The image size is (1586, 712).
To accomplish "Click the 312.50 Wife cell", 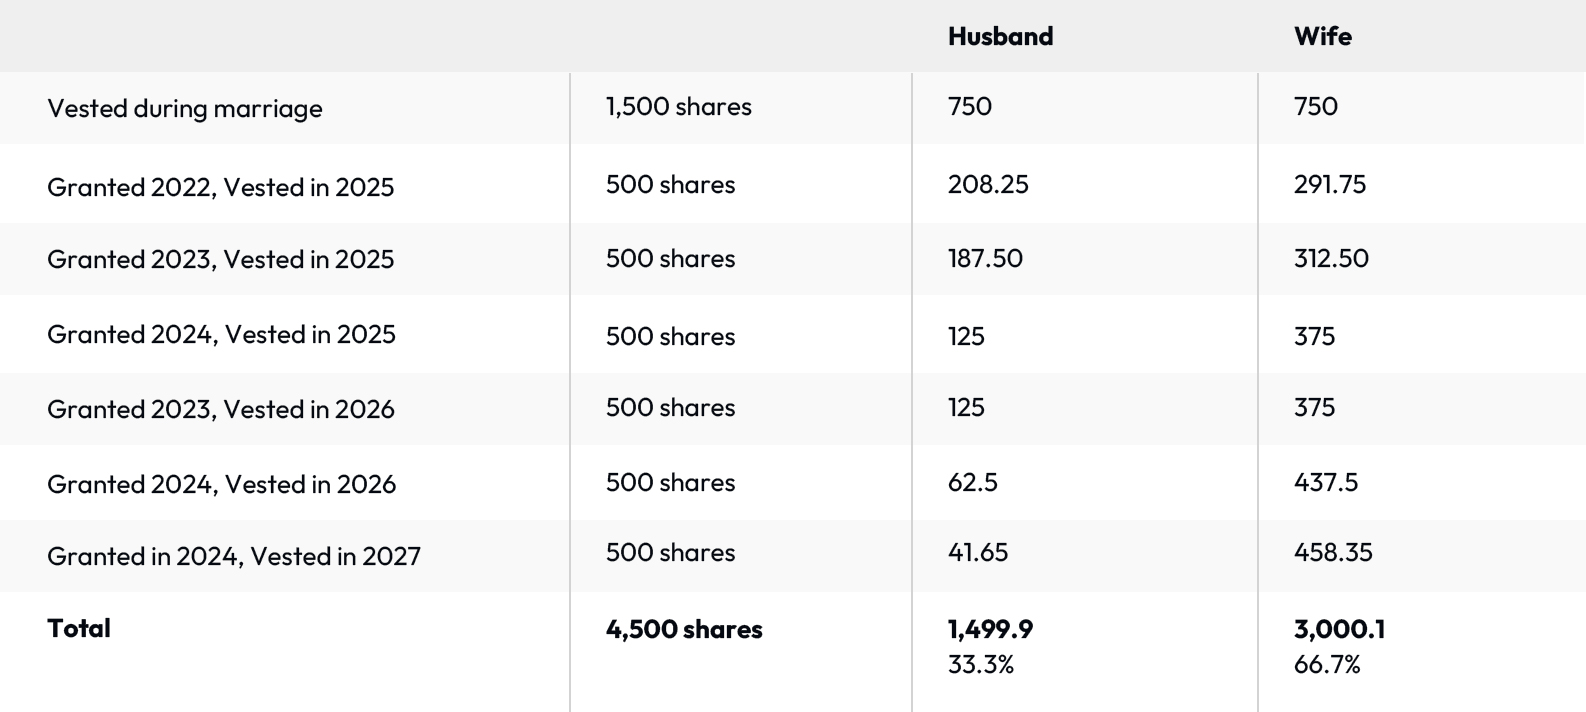I will [x=1331, y=259].
